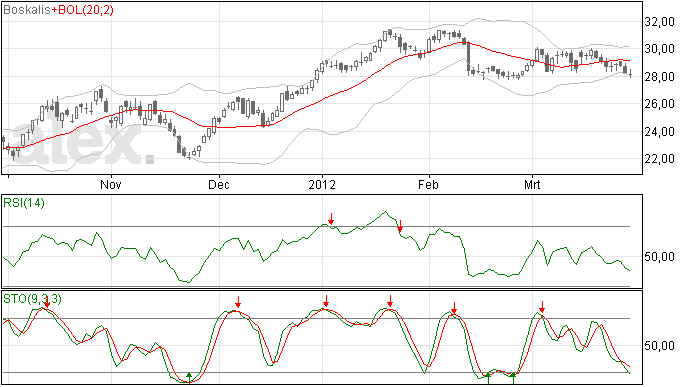The height and width of the screenshot is (387, 690).
Task: Click the Boskalis chart title label
Action: pyautogui.click(x=27, y=10)
